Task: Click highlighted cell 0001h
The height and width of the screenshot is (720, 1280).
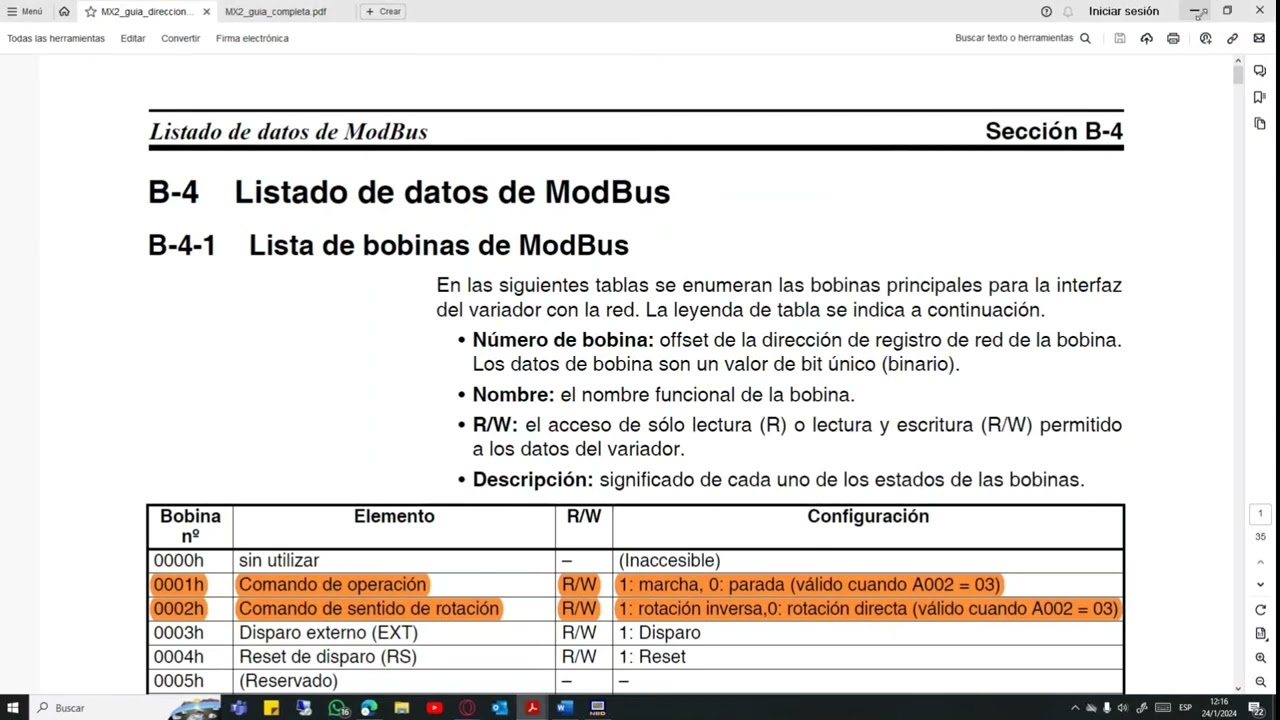Action: click(x=178, y=585)
